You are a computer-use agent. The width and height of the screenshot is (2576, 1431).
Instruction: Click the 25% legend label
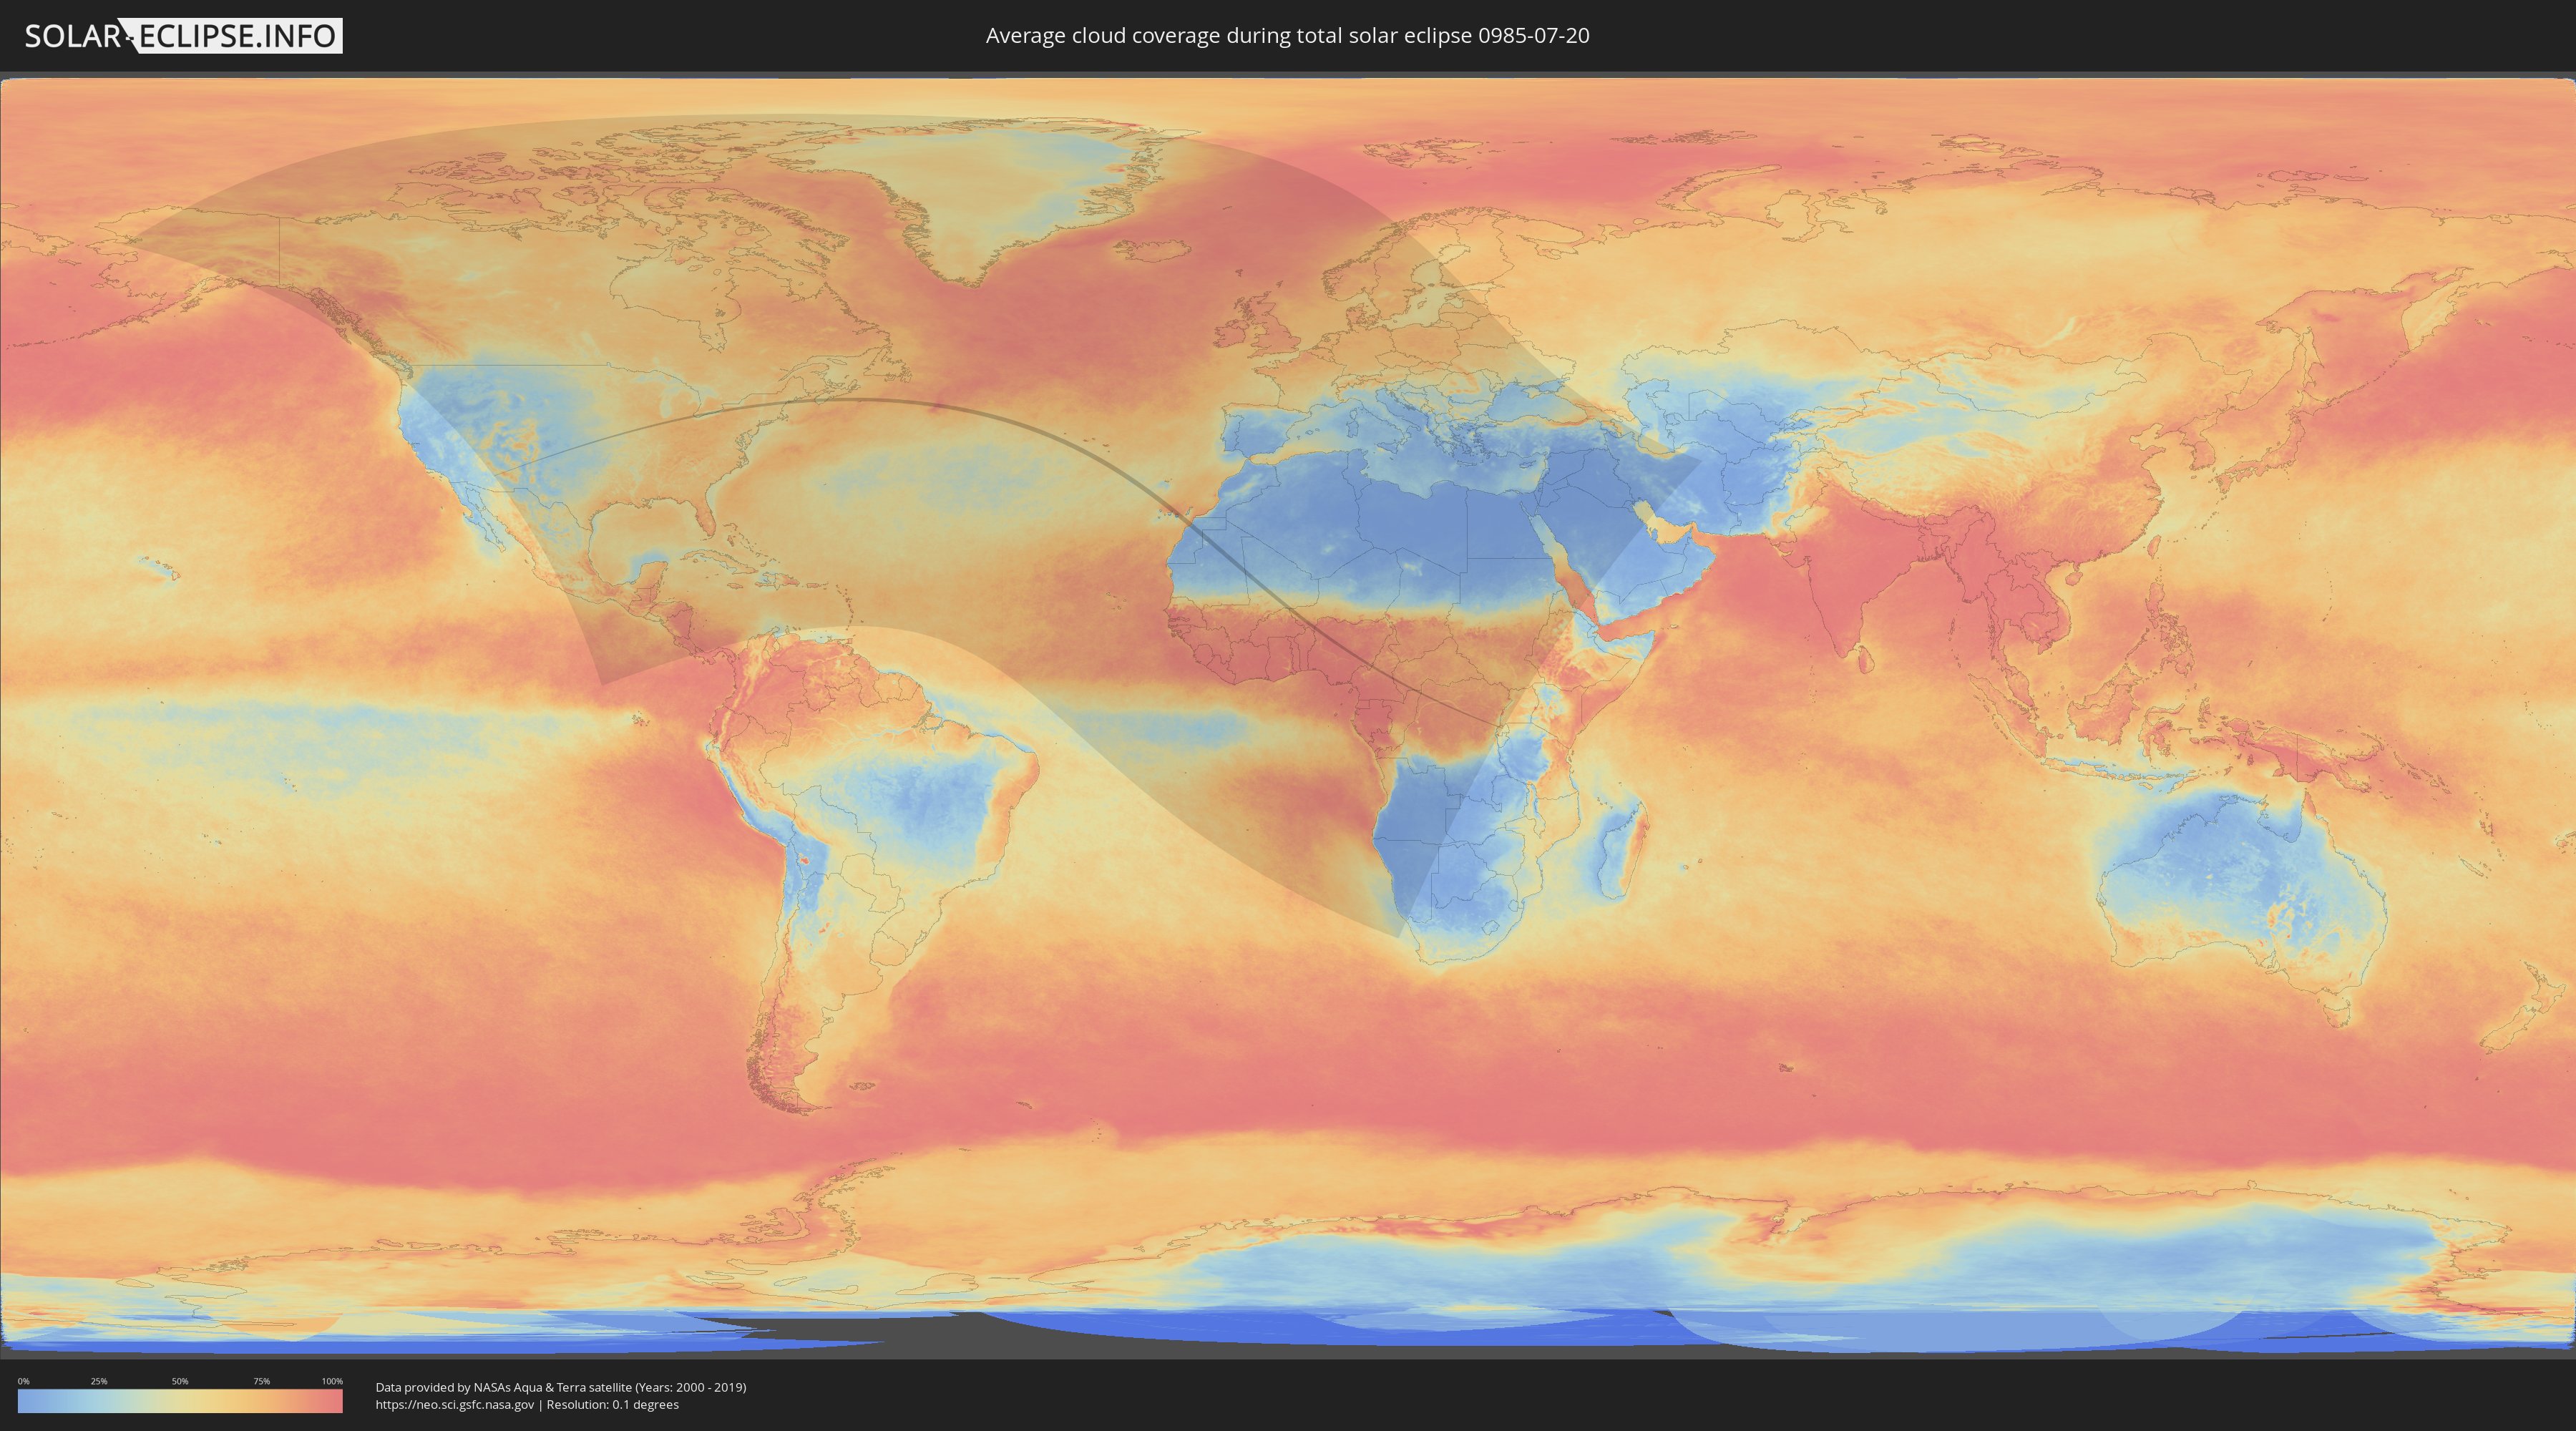[99, 1381]
